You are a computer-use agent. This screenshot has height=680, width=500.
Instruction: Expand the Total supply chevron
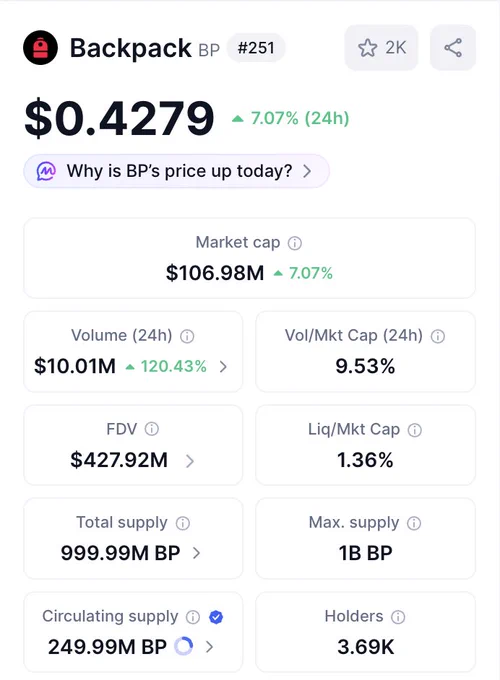click(196, 553)
